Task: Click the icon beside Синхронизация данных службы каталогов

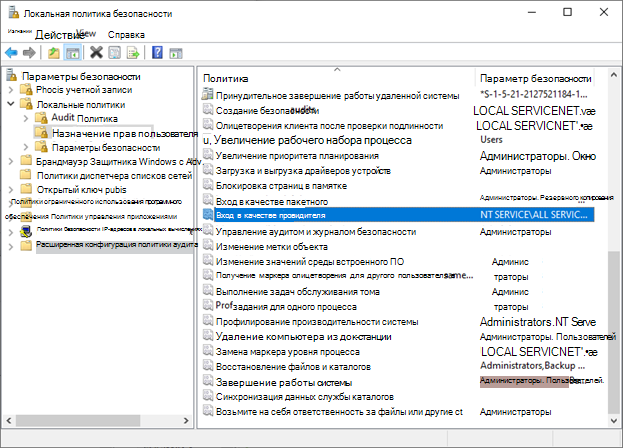Action: click(207, 396)
